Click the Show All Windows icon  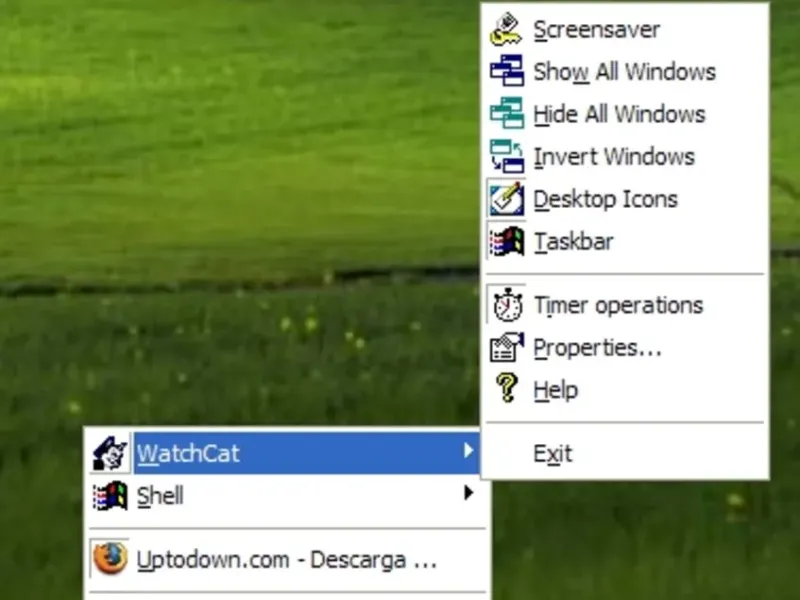click(x=506, y=70)
